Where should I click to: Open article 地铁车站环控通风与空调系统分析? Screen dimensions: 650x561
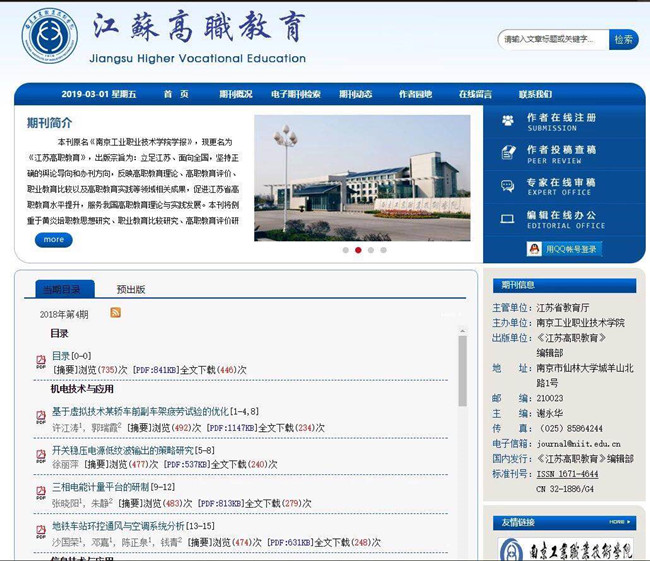point(118,526)
